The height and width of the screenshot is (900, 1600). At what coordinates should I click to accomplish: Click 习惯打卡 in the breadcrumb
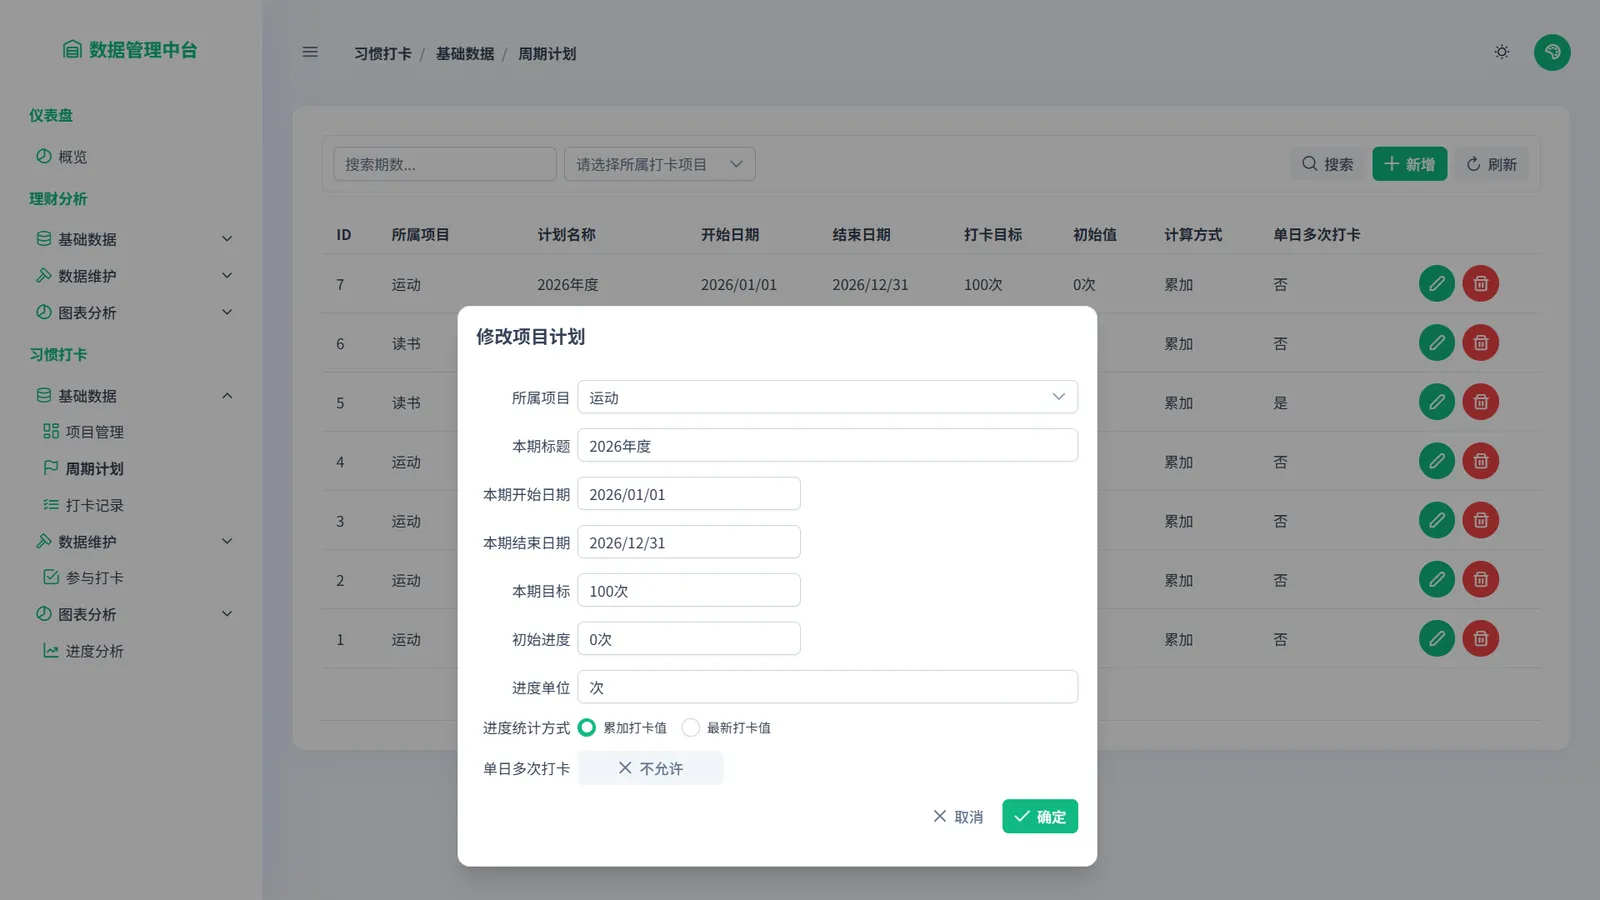(383, 54)
